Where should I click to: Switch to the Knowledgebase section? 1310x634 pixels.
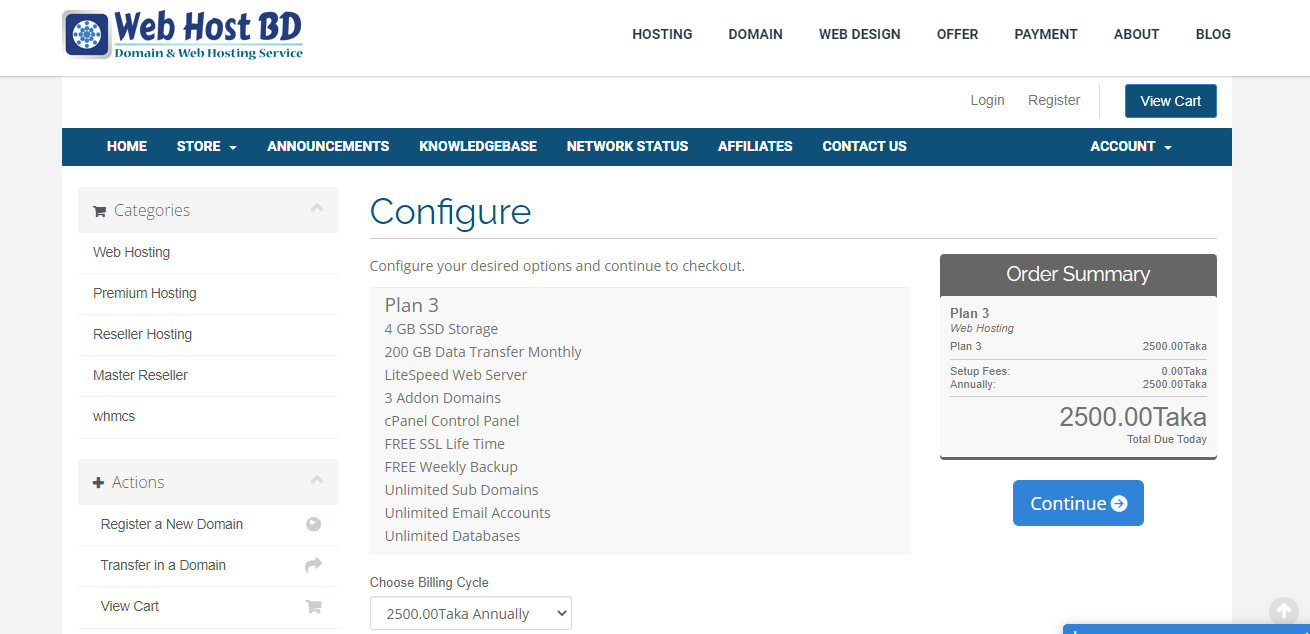[478, 146]
